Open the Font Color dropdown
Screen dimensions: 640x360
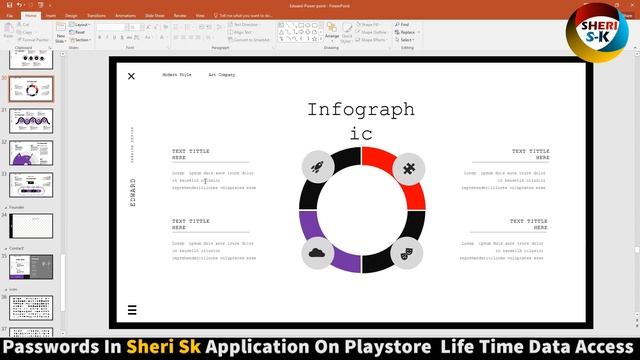tap(162, 38)
